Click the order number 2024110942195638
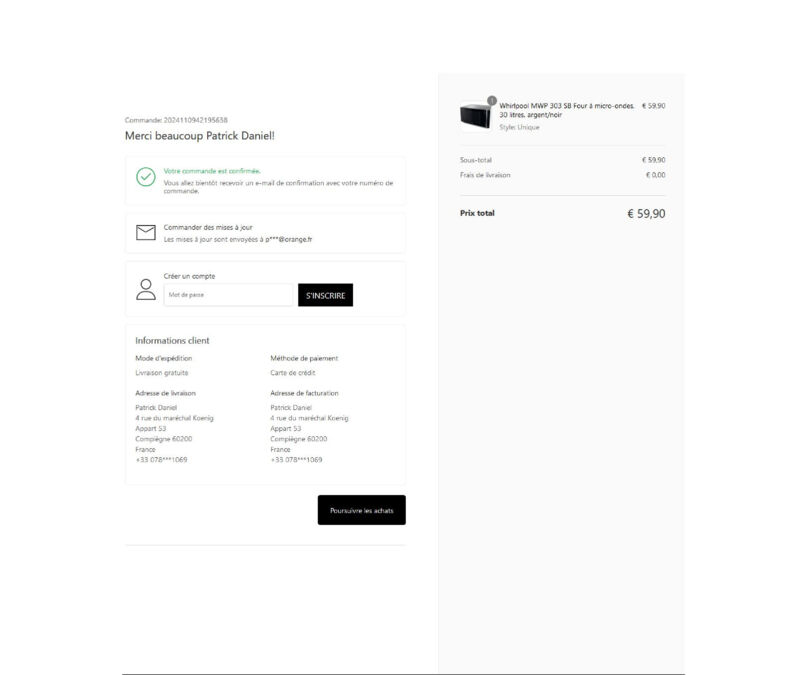 [x=195, y=120]
